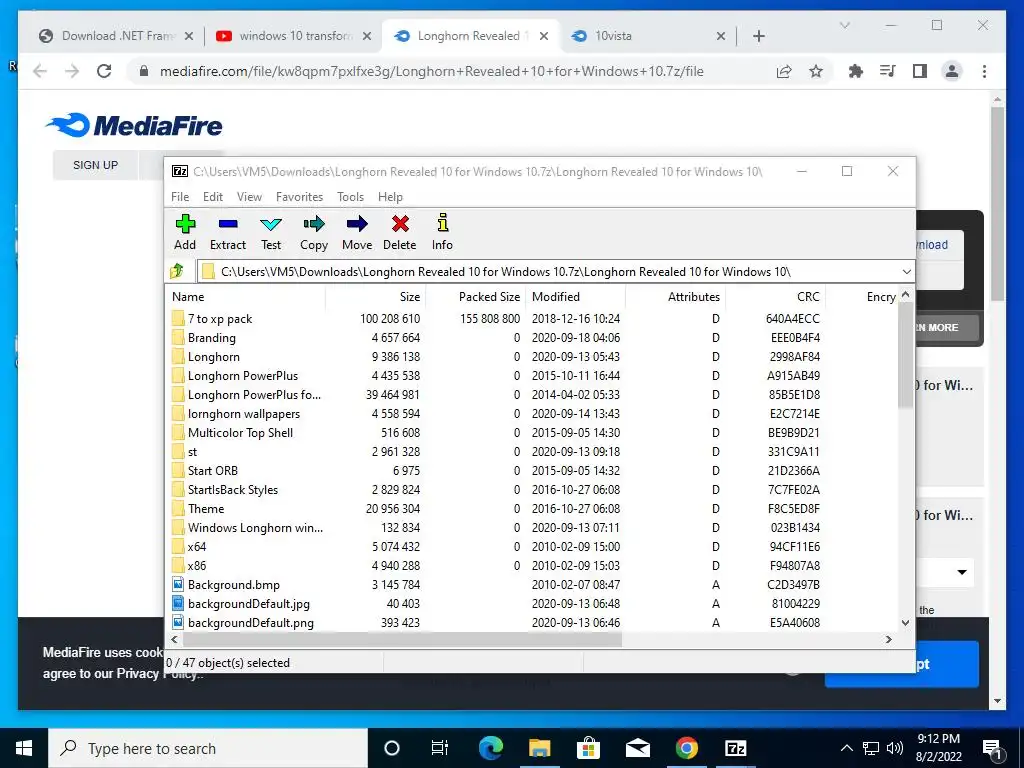Switch to 7-Zip taskbar icon
Viewport: 1024px width, 768px height.
735,748
